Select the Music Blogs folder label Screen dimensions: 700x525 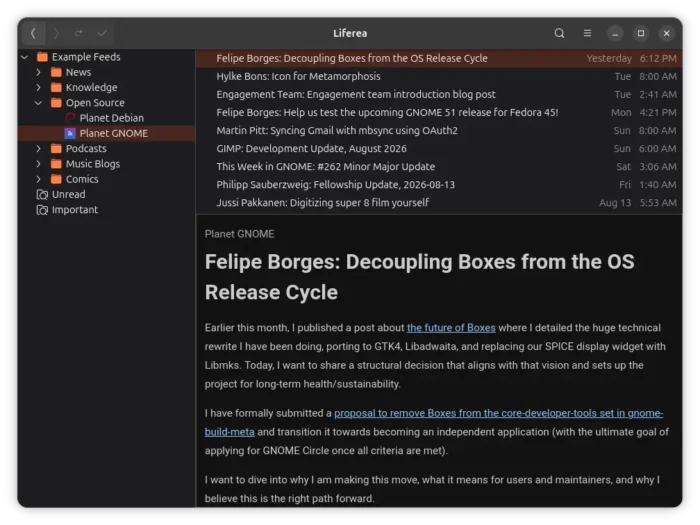tap(93, 164)
